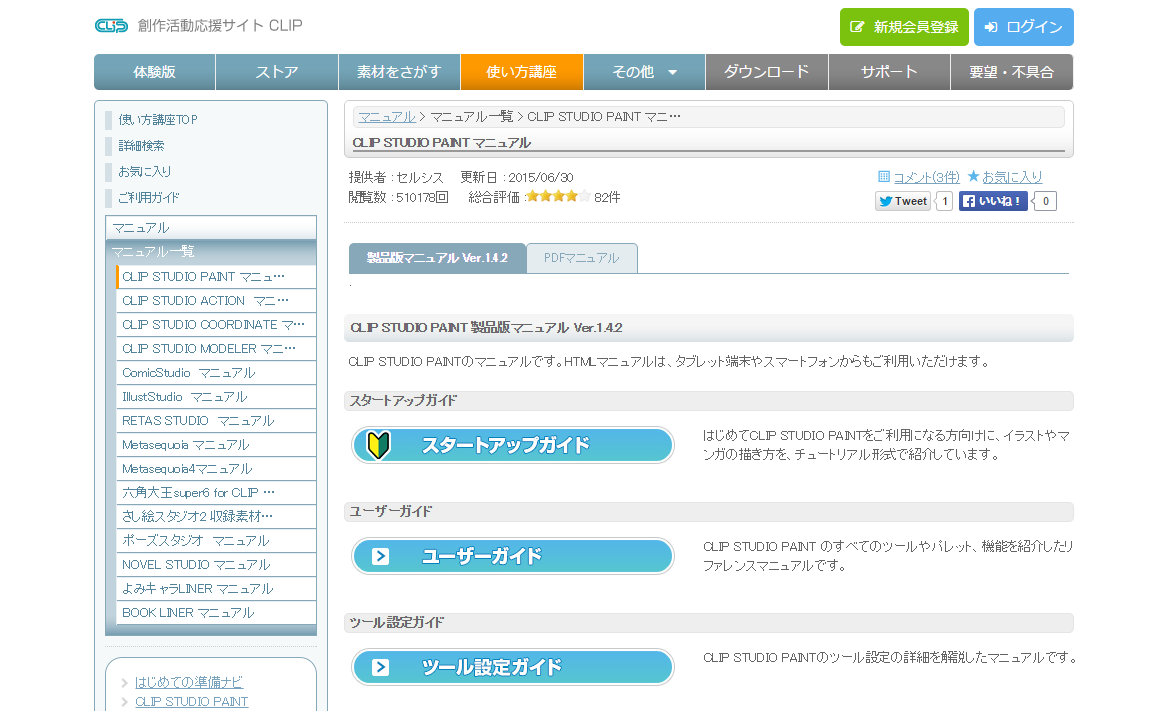
Task: Open the ダウンロード navigation tab
Action: 767,72
